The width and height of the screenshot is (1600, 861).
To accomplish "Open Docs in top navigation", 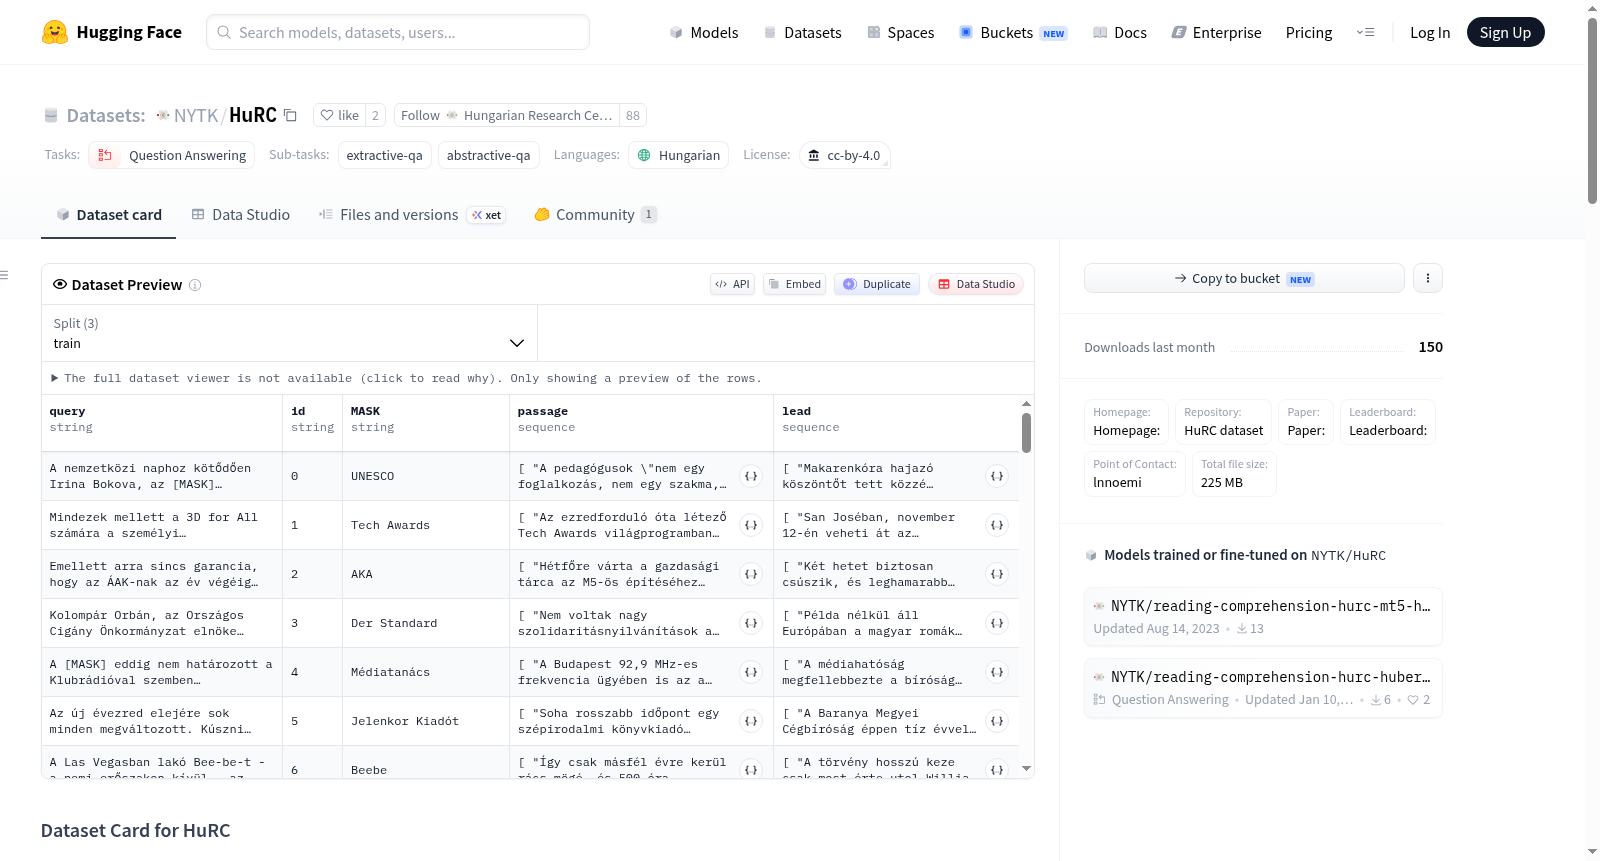I will 1120,32.
